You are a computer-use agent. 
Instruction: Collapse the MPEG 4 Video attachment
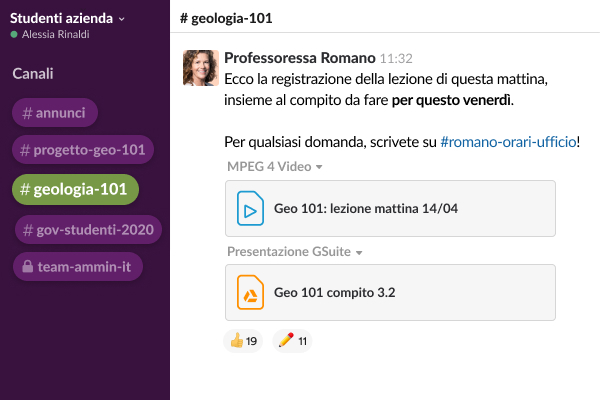coord(319,168)
